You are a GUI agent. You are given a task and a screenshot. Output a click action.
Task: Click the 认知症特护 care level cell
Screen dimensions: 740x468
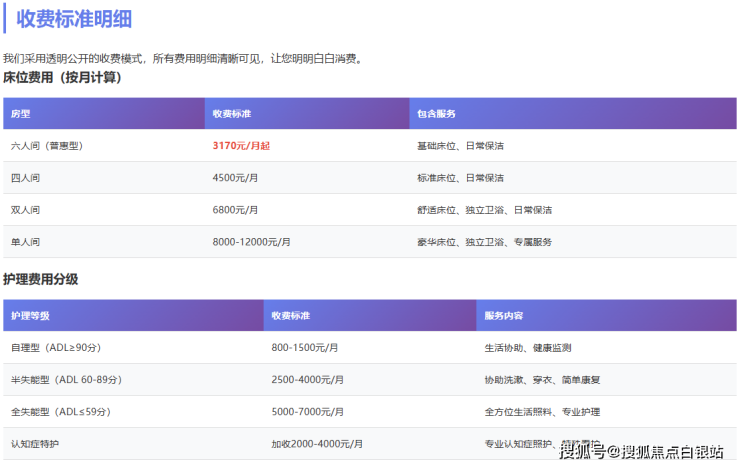click(36, 443)
